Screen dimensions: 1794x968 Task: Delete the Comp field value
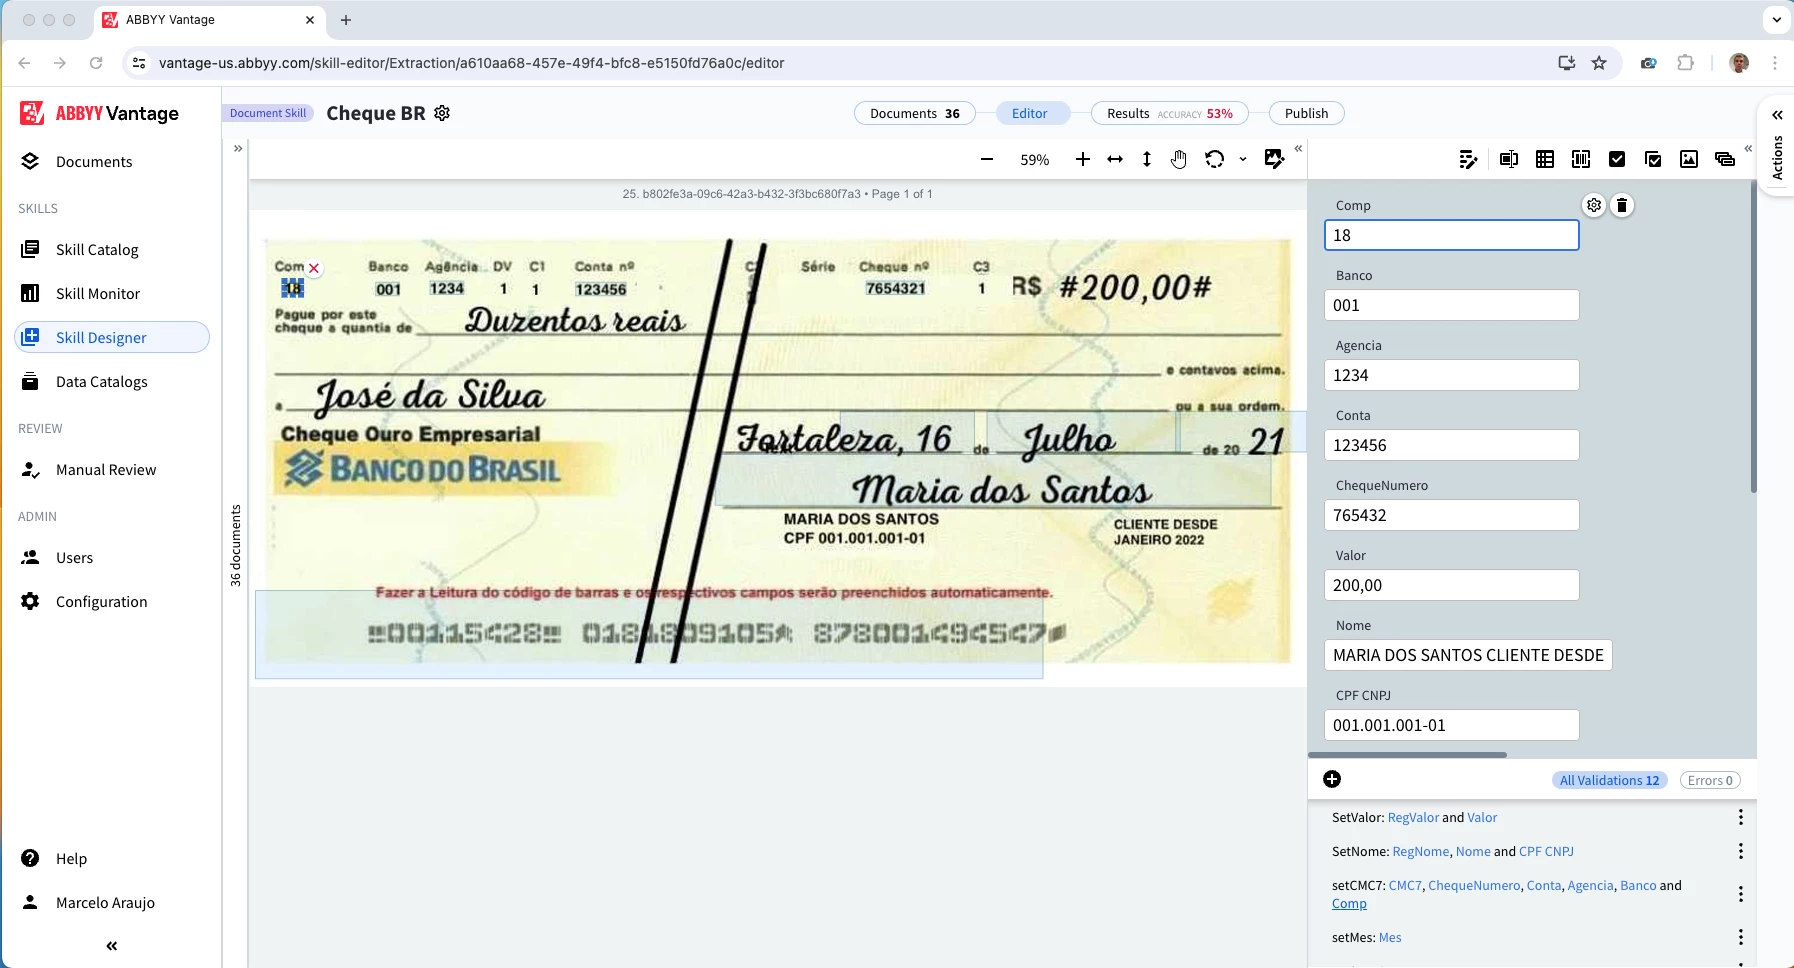click(1623, 206)
